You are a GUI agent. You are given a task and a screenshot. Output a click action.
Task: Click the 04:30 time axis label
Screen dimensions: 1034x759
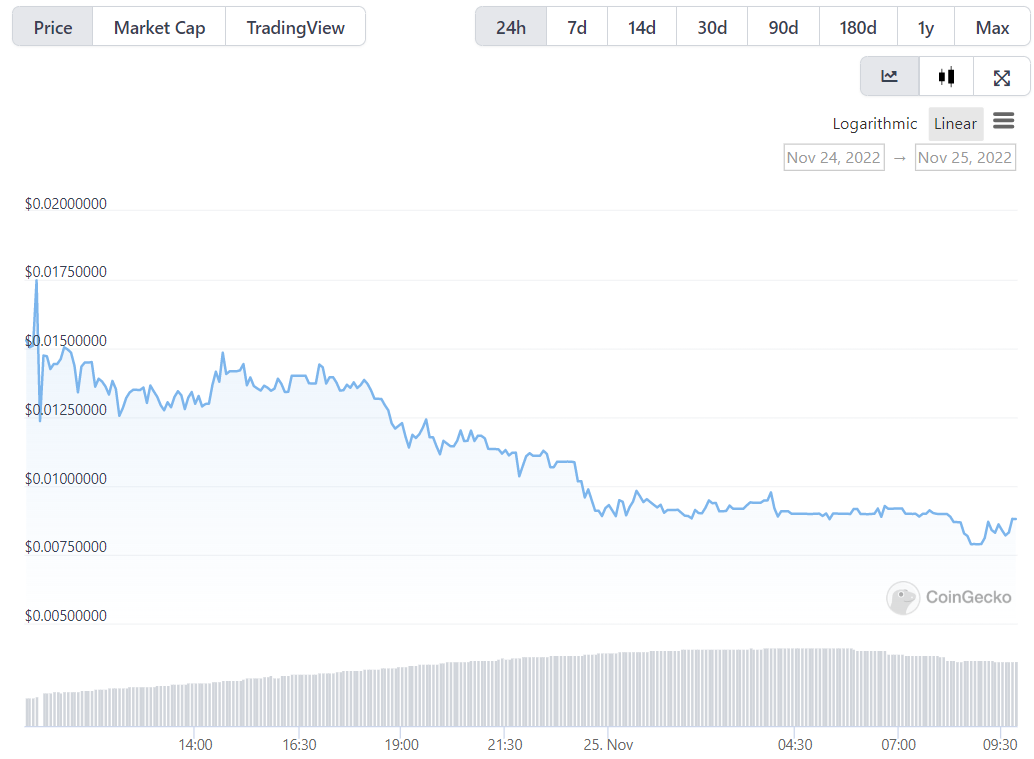pos(795,744)
